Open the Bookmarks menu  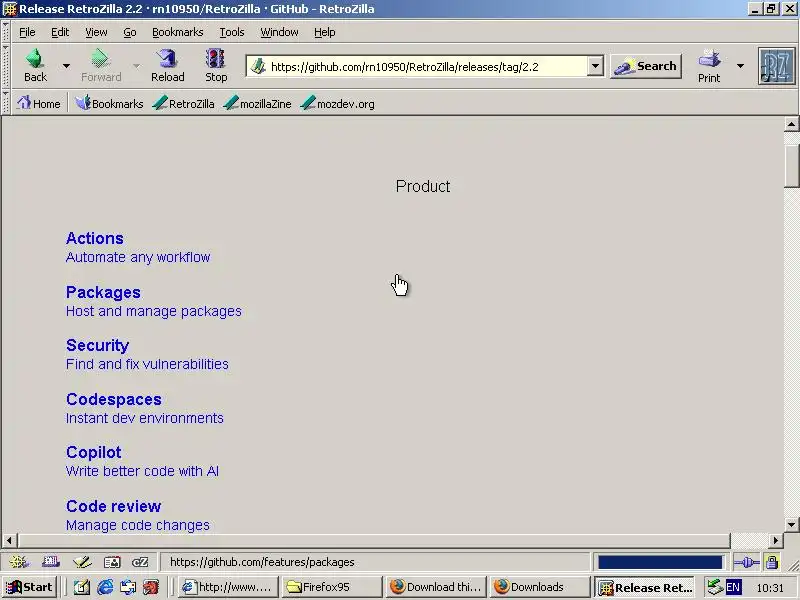tap(178, 32)
